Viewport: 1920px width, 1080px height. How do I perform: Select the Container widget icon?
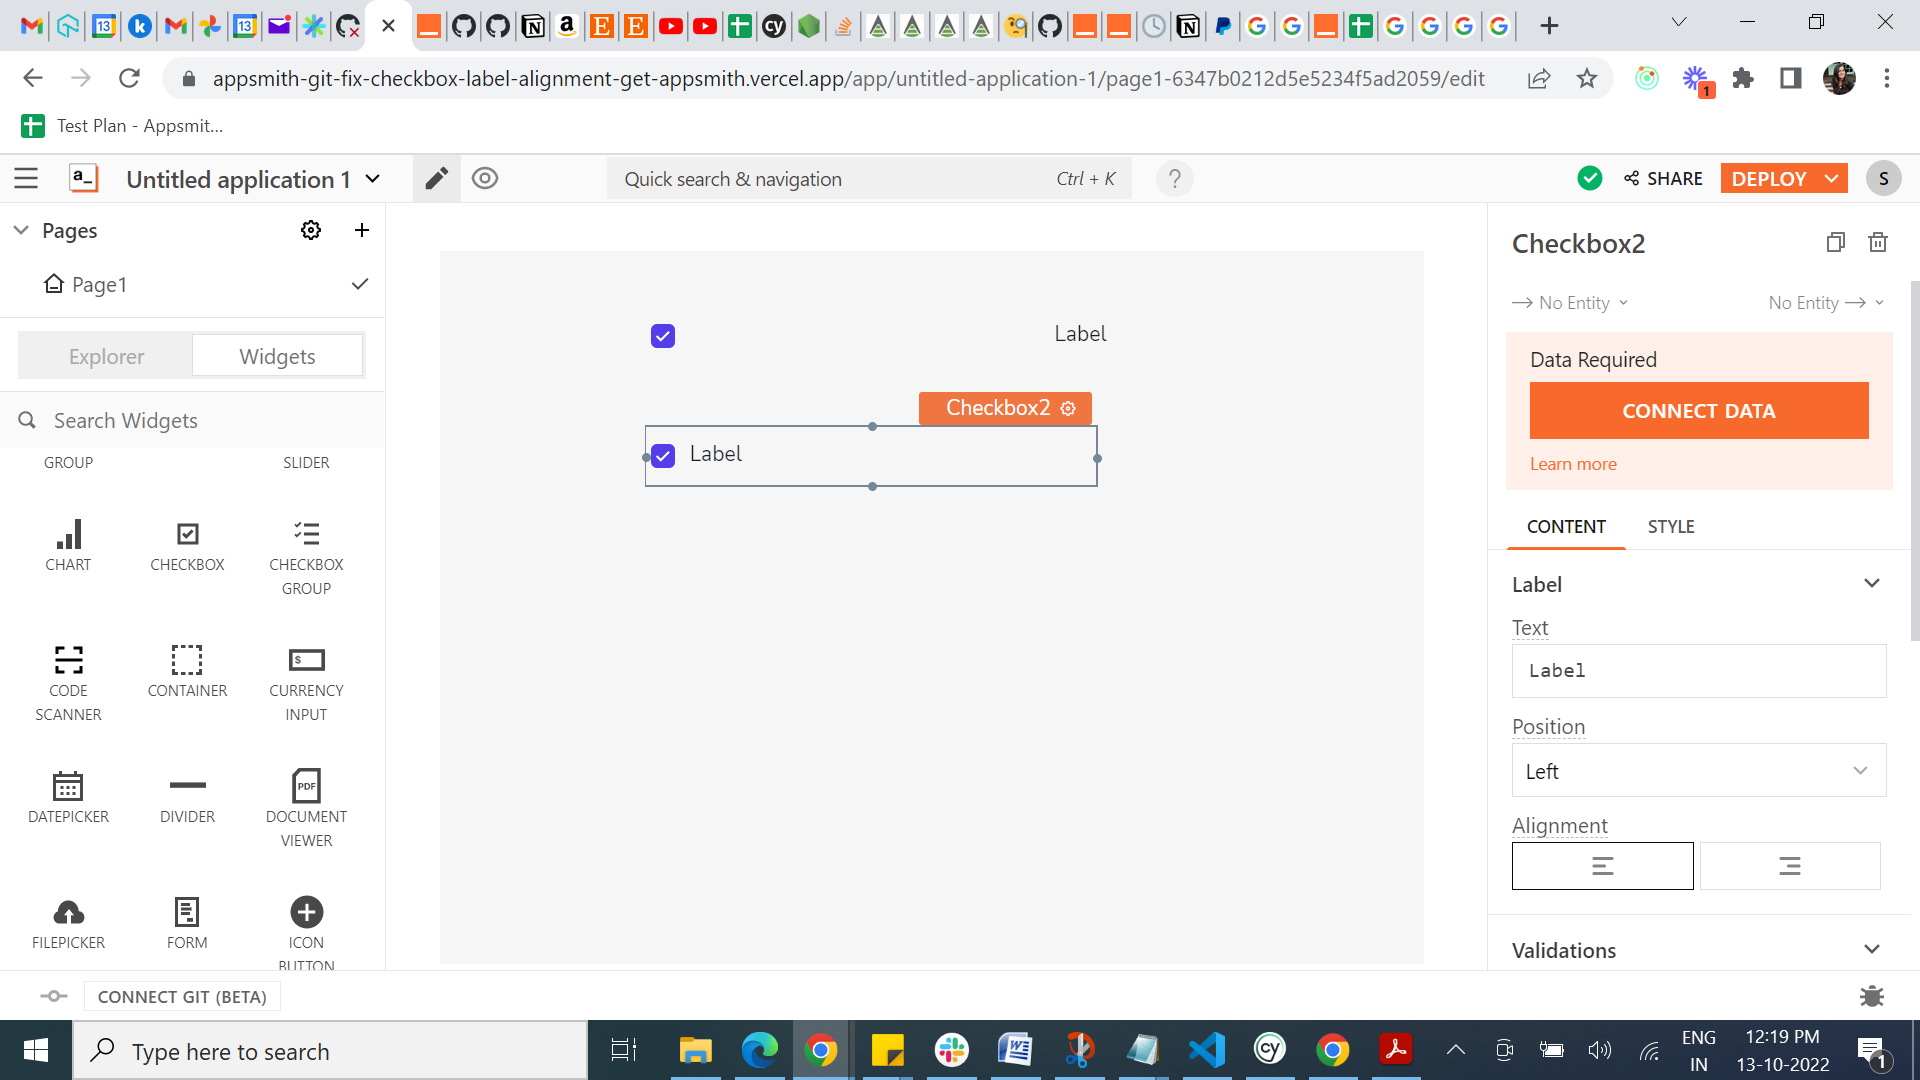click(x=187, y=661)
